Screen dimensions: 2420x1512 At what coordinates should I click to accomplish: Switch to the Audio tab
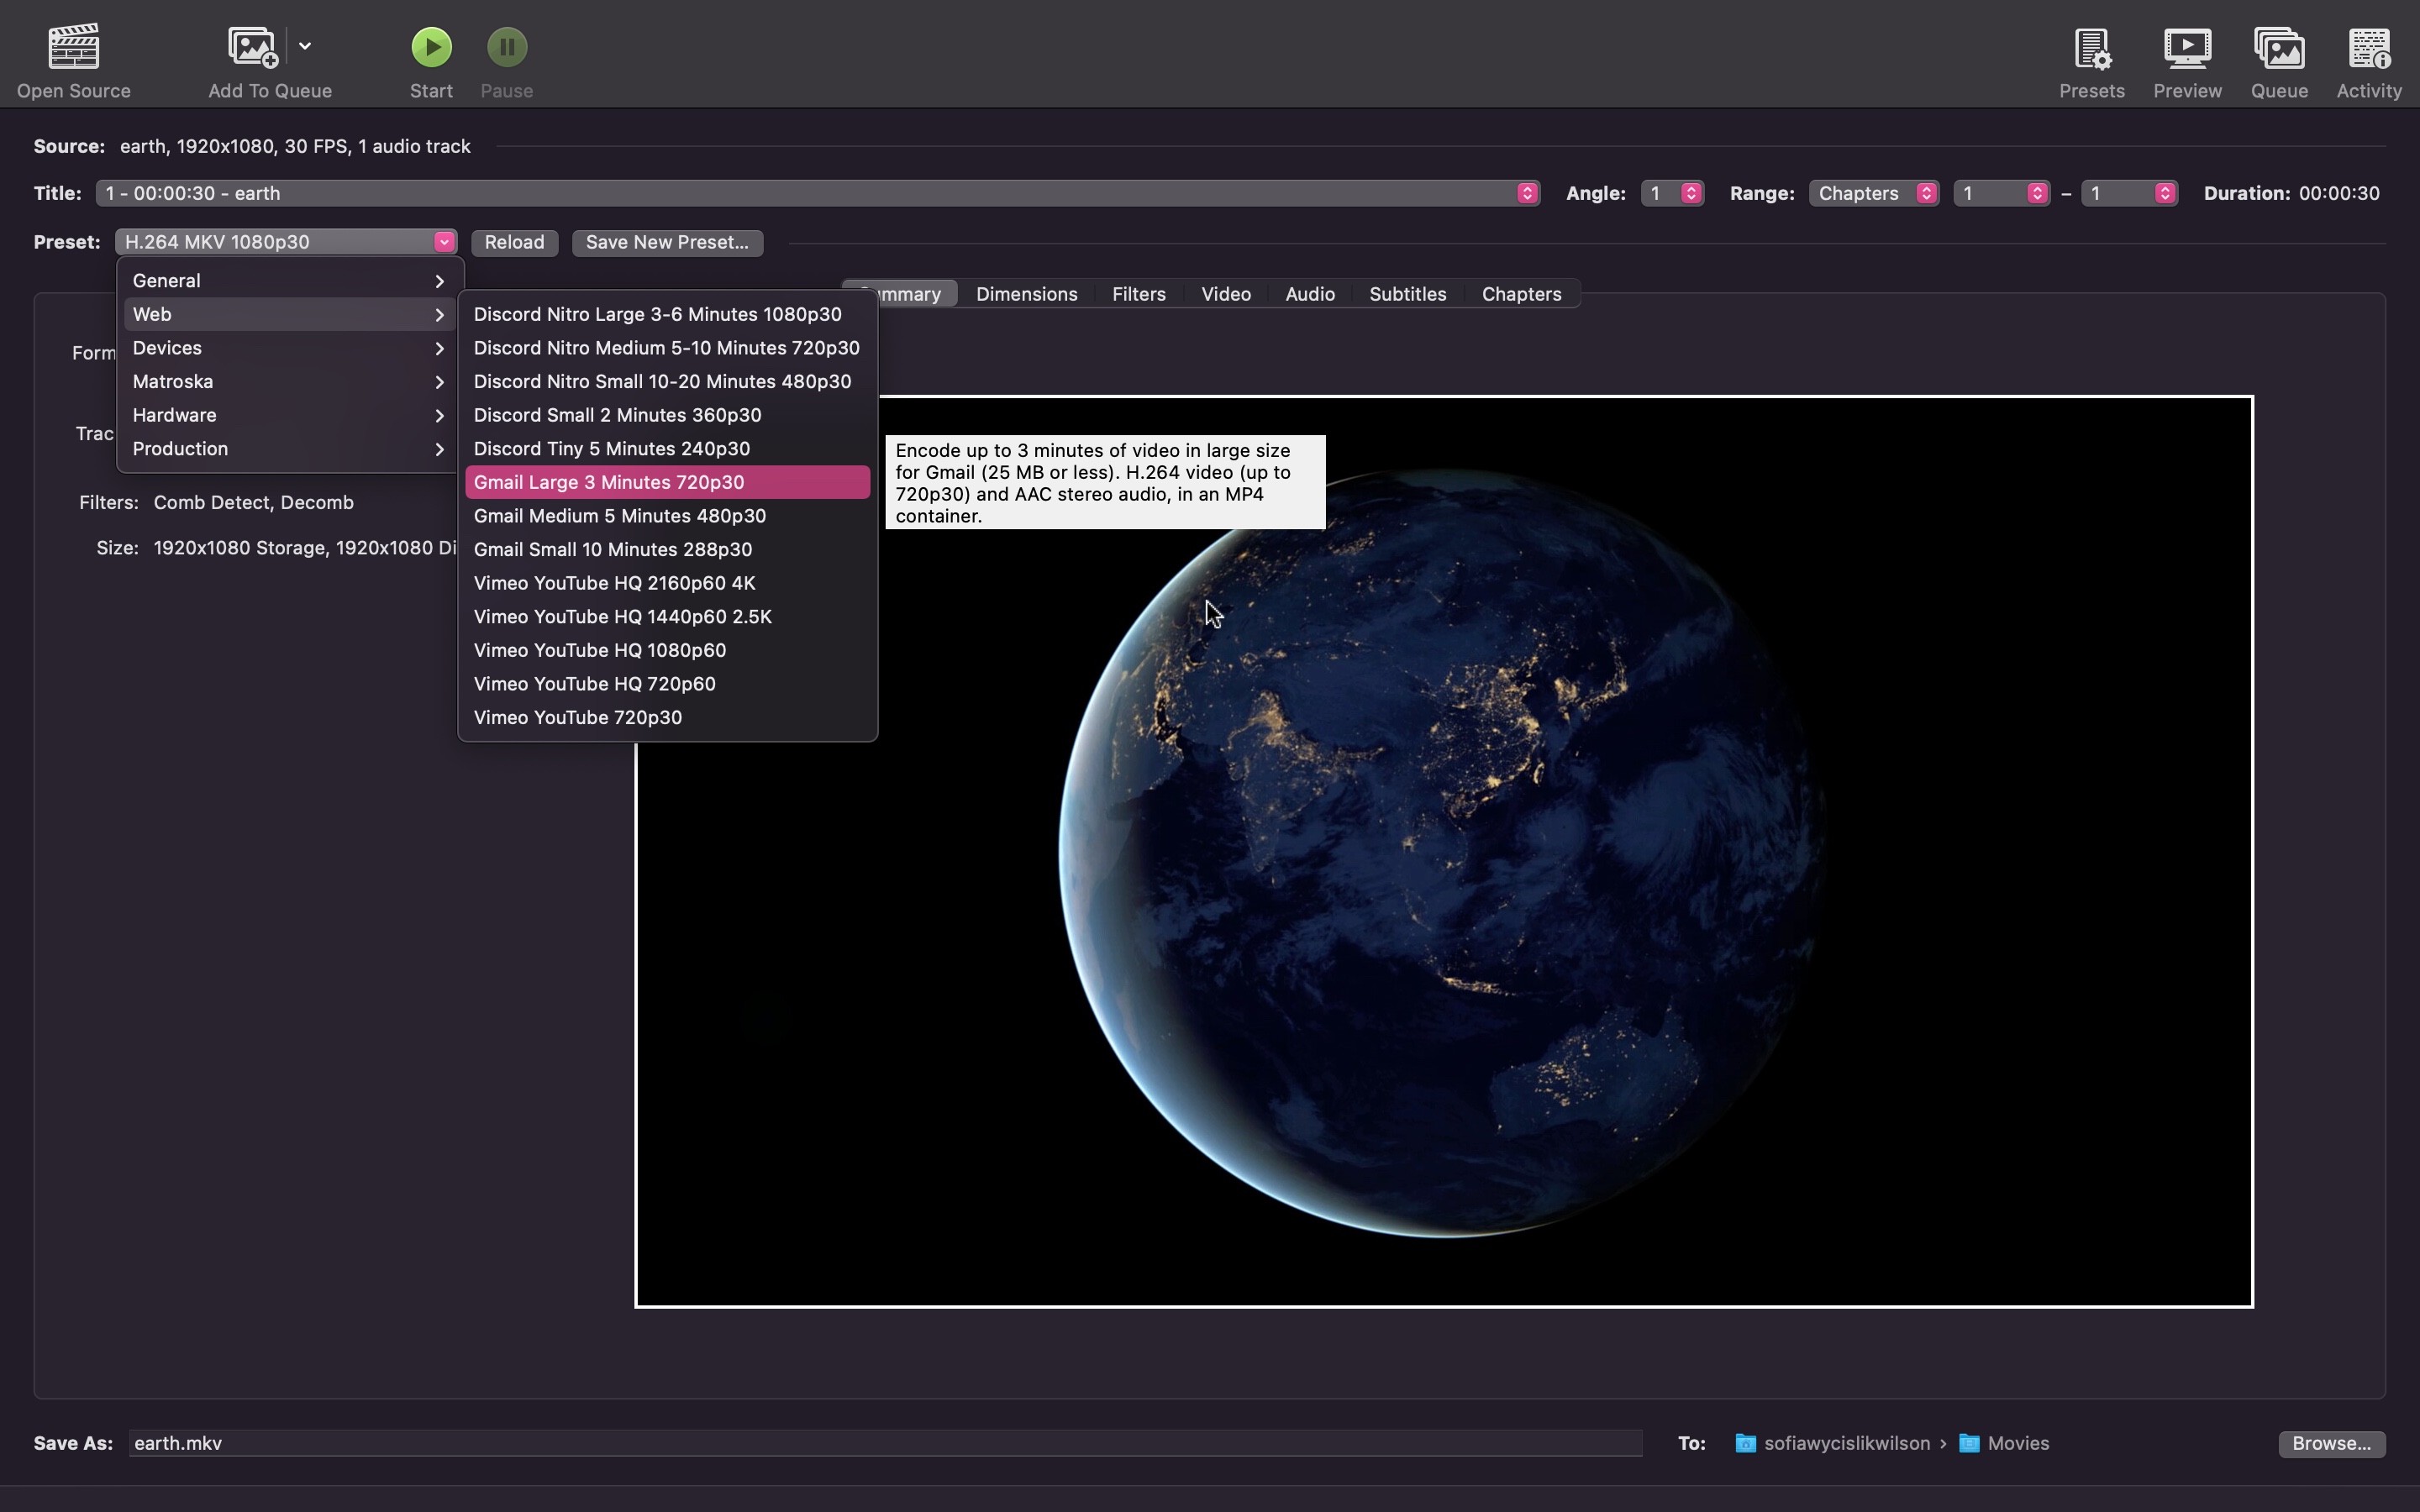(1310, 292)
